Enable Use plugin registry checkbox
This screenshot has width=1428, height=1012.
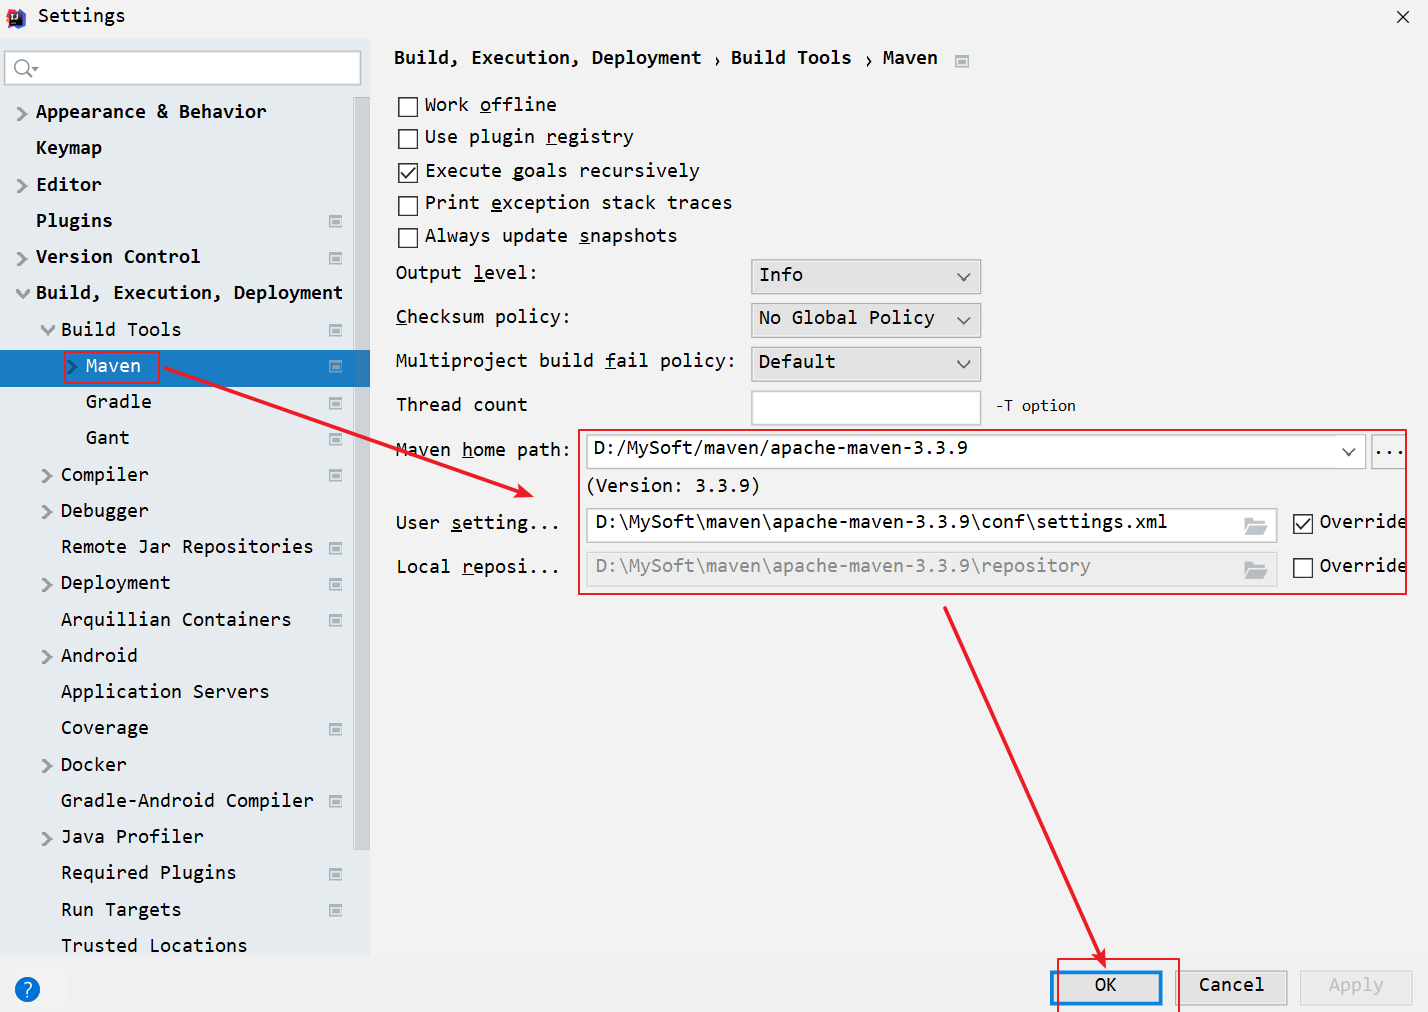[408, 138]
